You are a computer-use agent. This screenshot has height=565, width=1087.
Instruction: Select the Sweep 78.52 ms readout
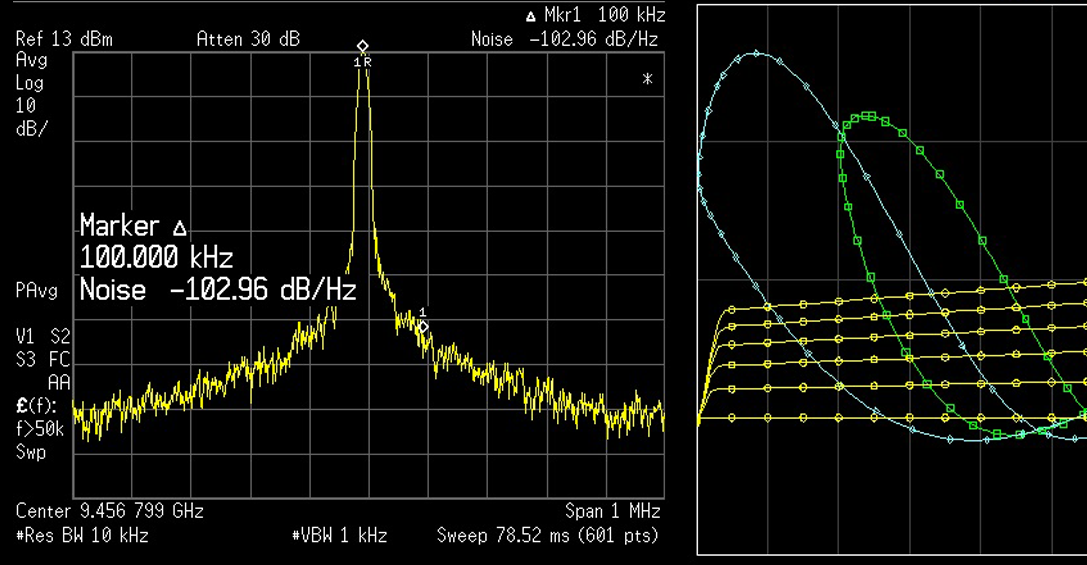pos(548,535)
